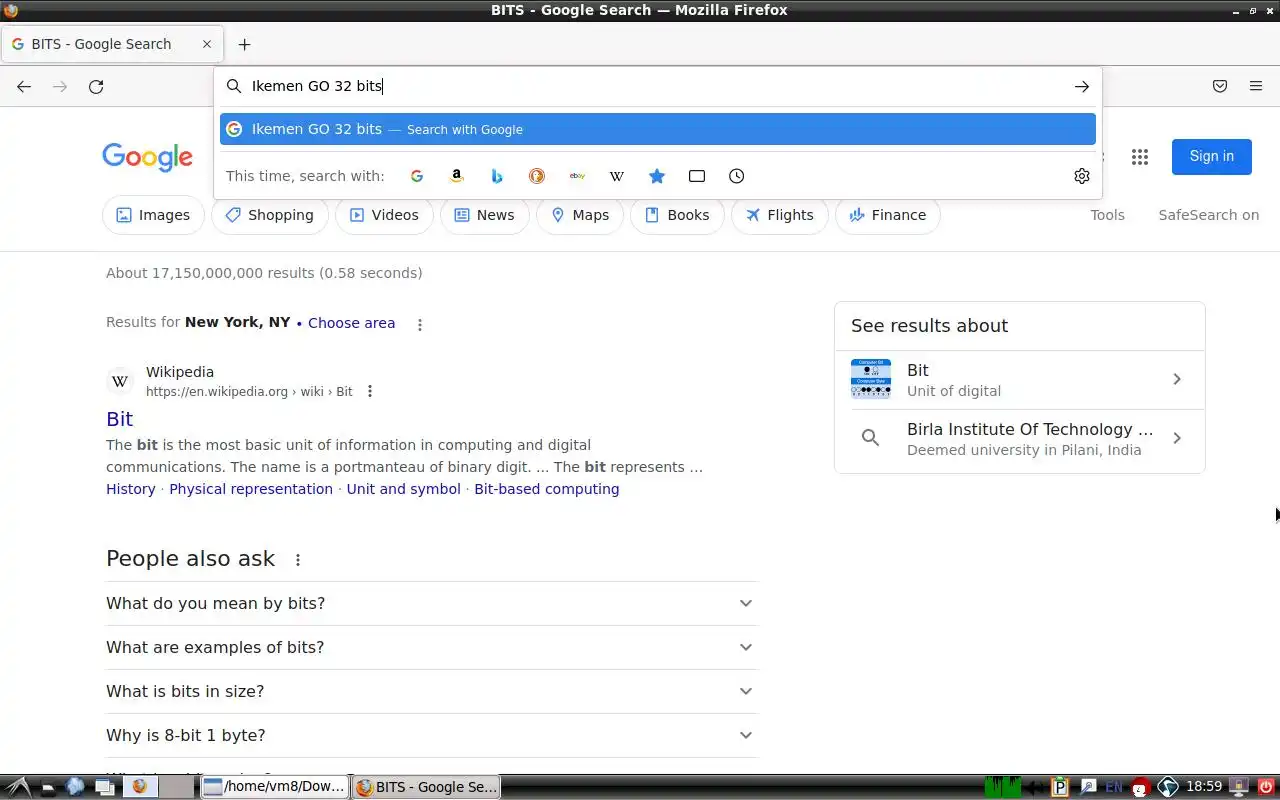Viewport: 1280px width, 800px height.
Task: Expand "What are examples of bits?"
Action: tap(432, 647)
